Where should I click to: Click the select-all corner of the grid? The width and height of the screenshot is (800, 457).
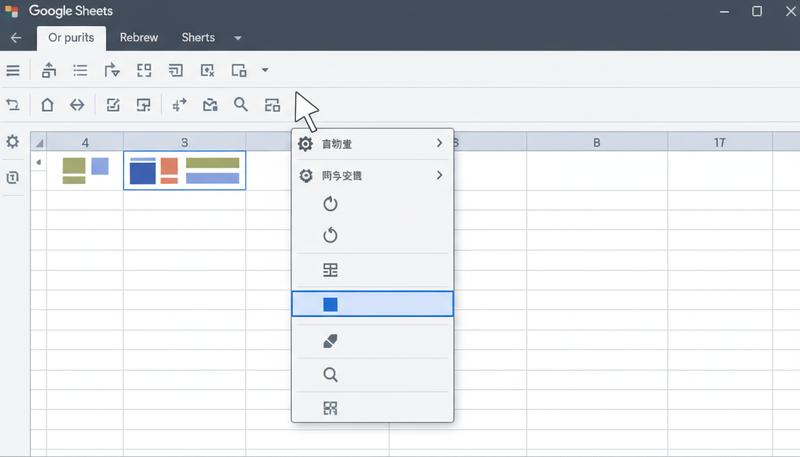[38, 142]
